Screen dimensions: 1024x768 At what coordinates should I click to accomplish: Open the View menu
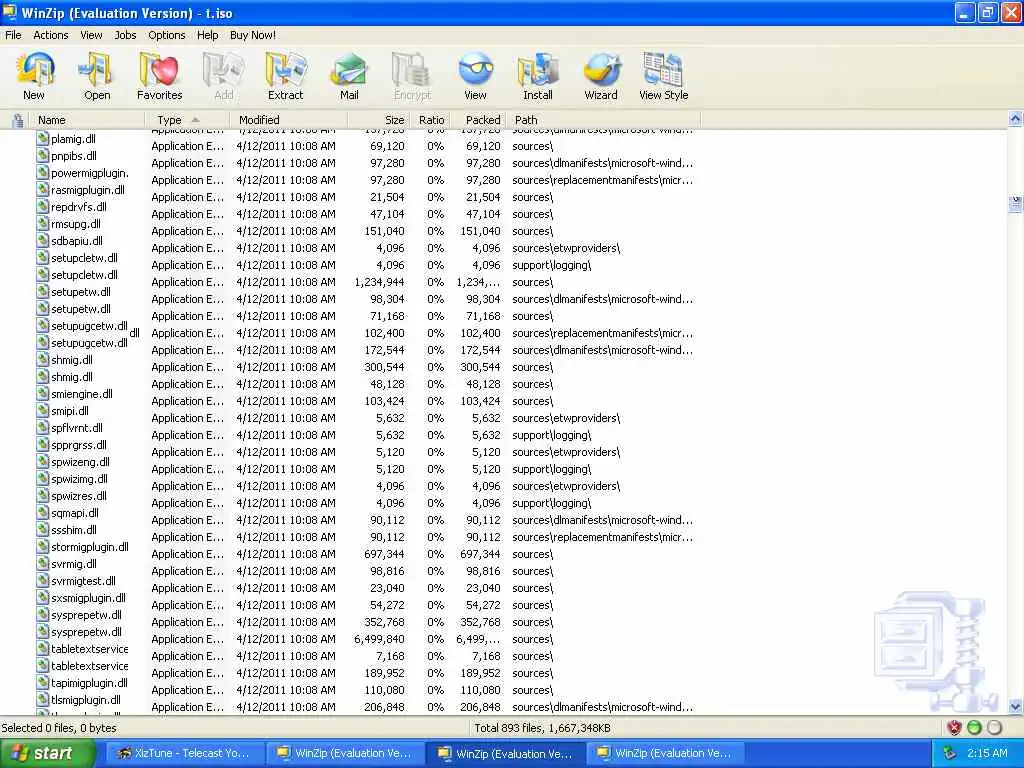coord(91,35)
